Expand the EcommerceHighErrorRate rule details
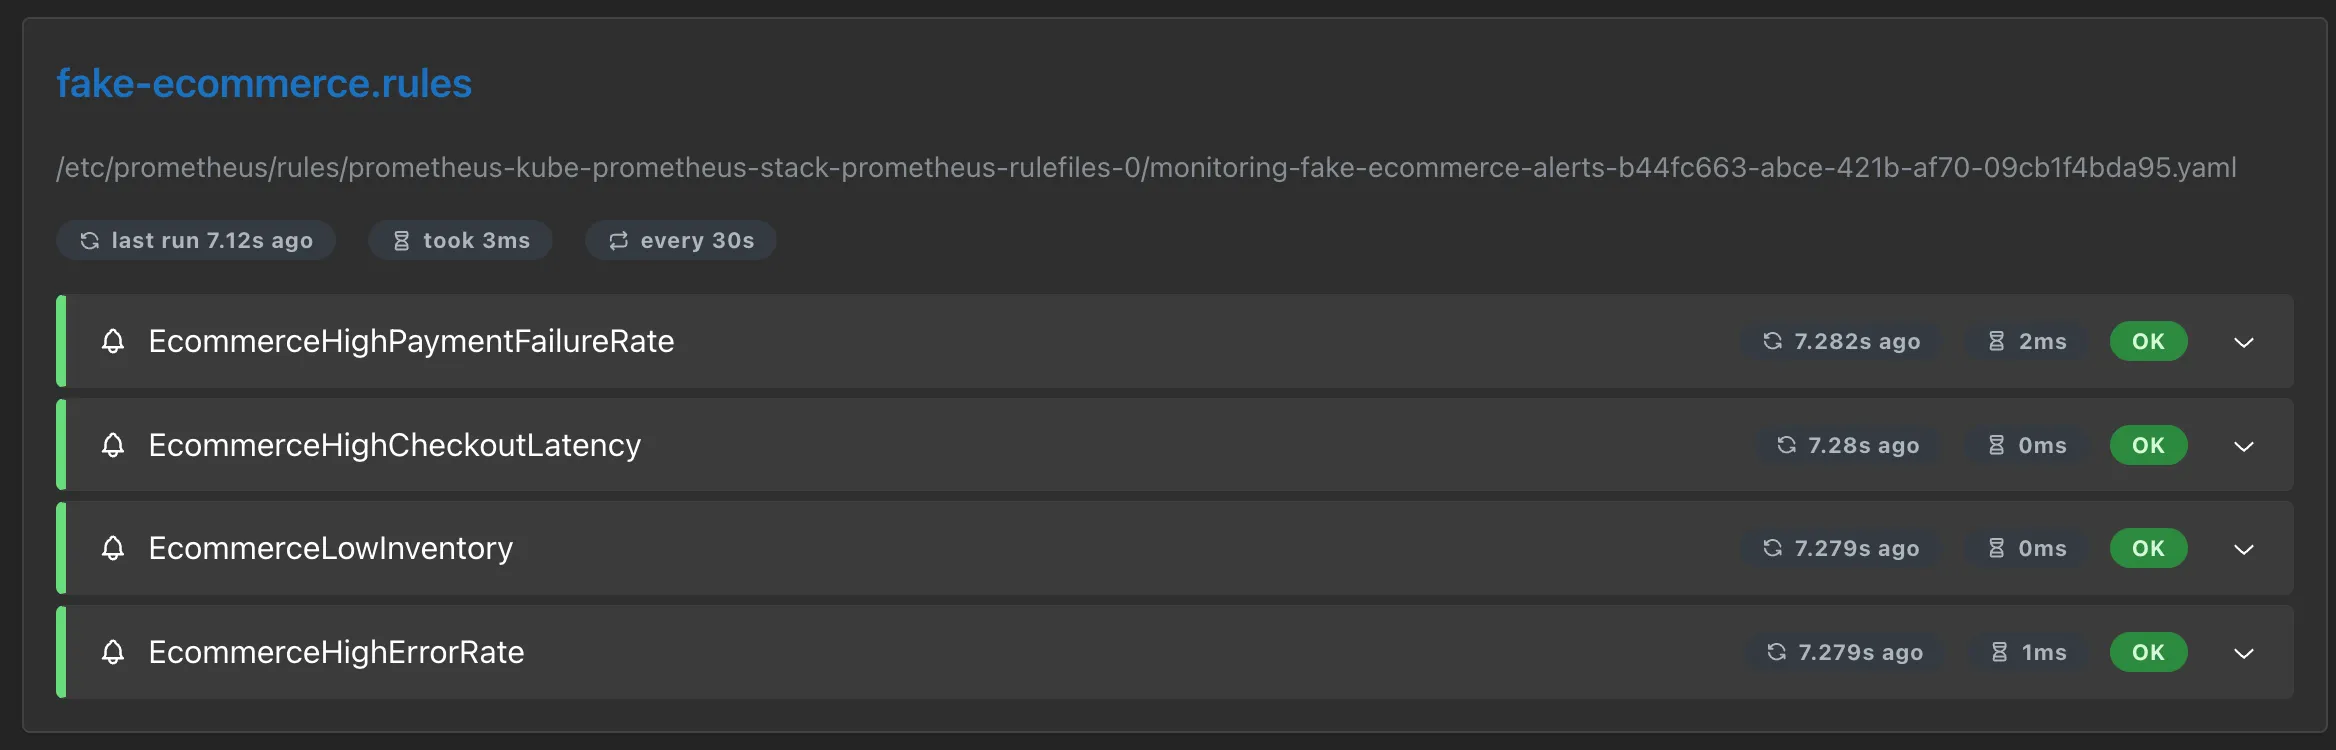Viewport: 2336px width, 750px height. 2244,652
